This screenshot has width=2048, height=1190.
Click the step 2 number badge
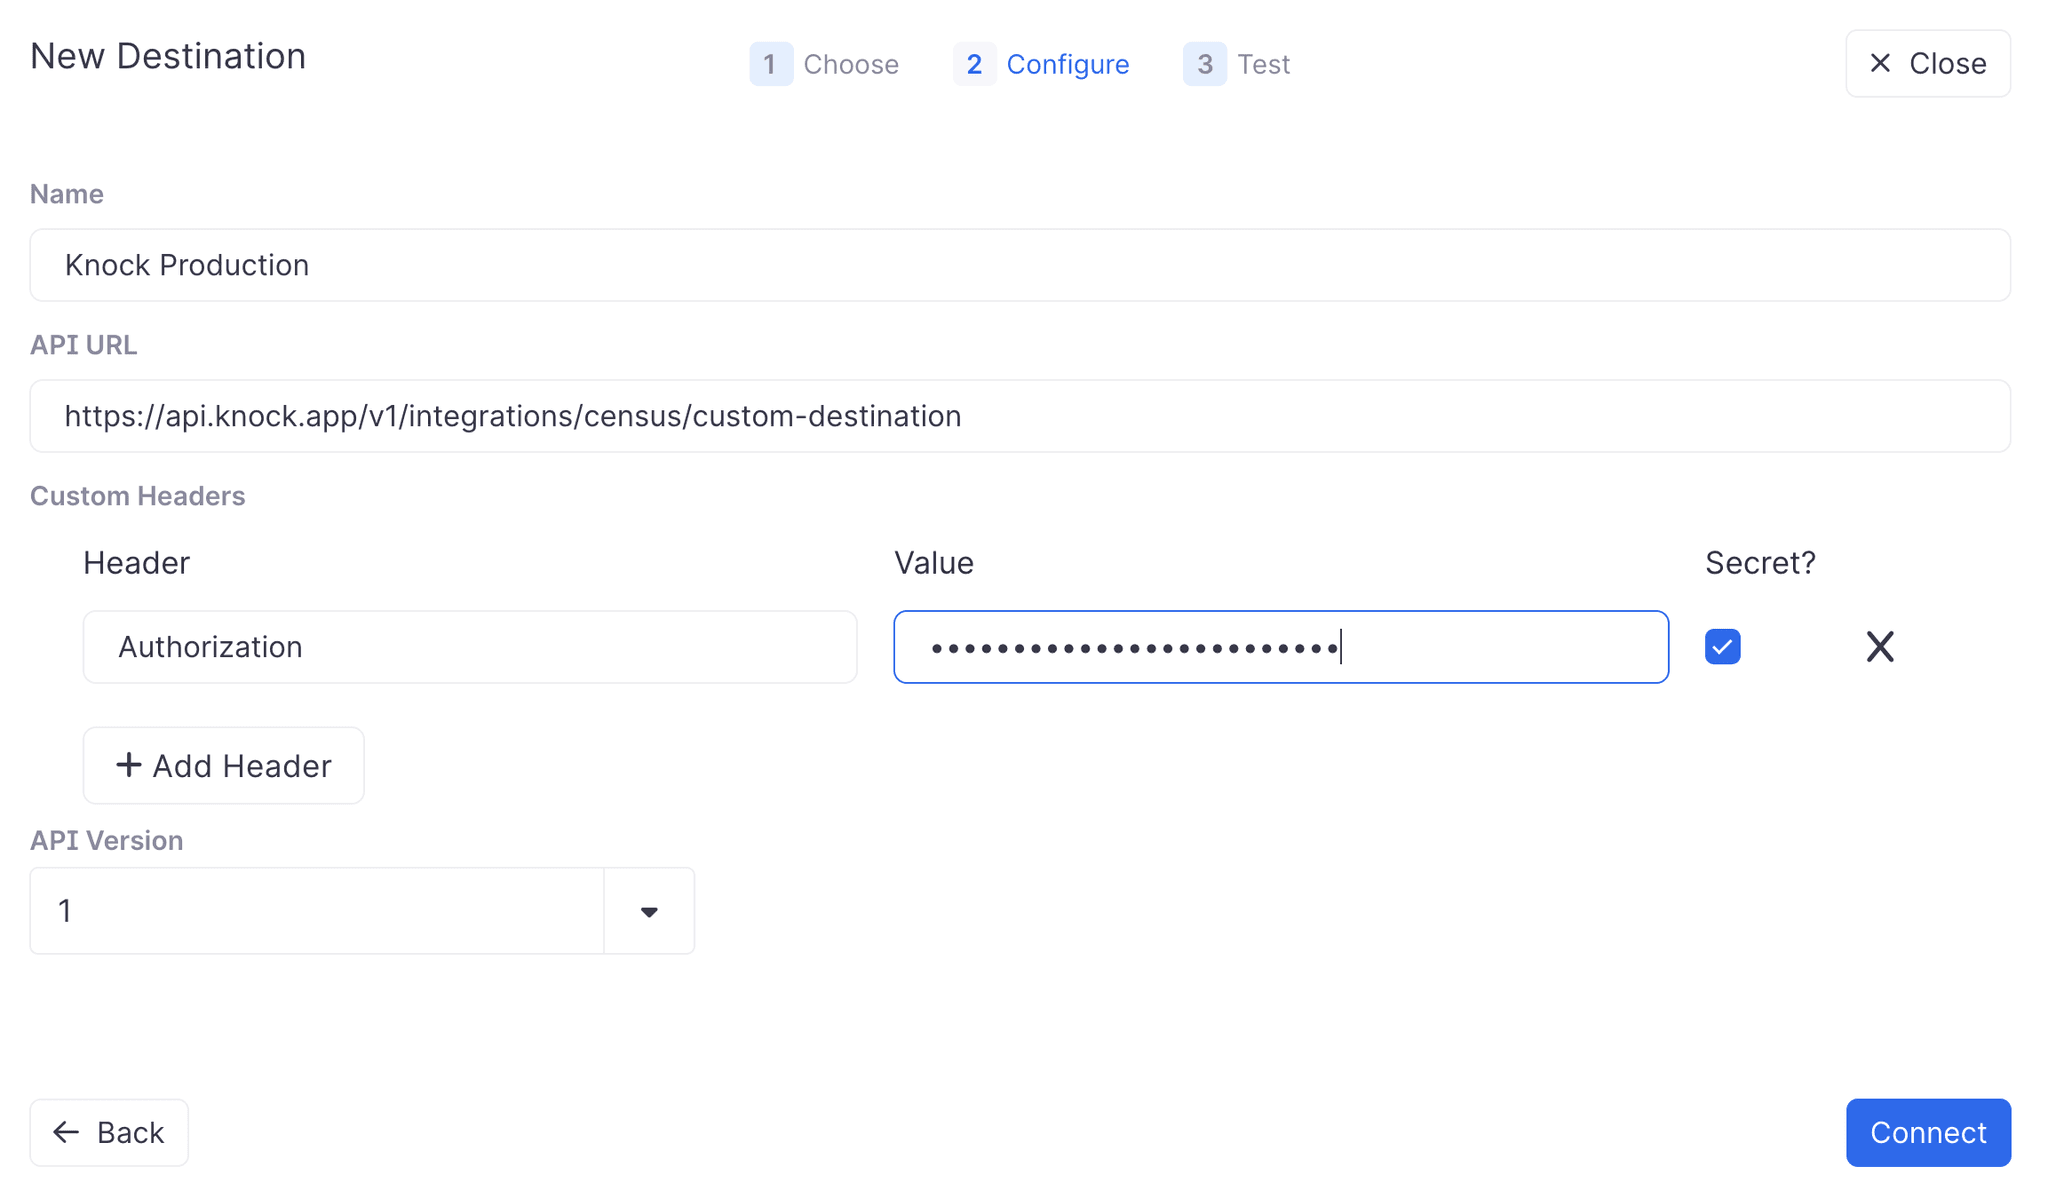[974, 64]
